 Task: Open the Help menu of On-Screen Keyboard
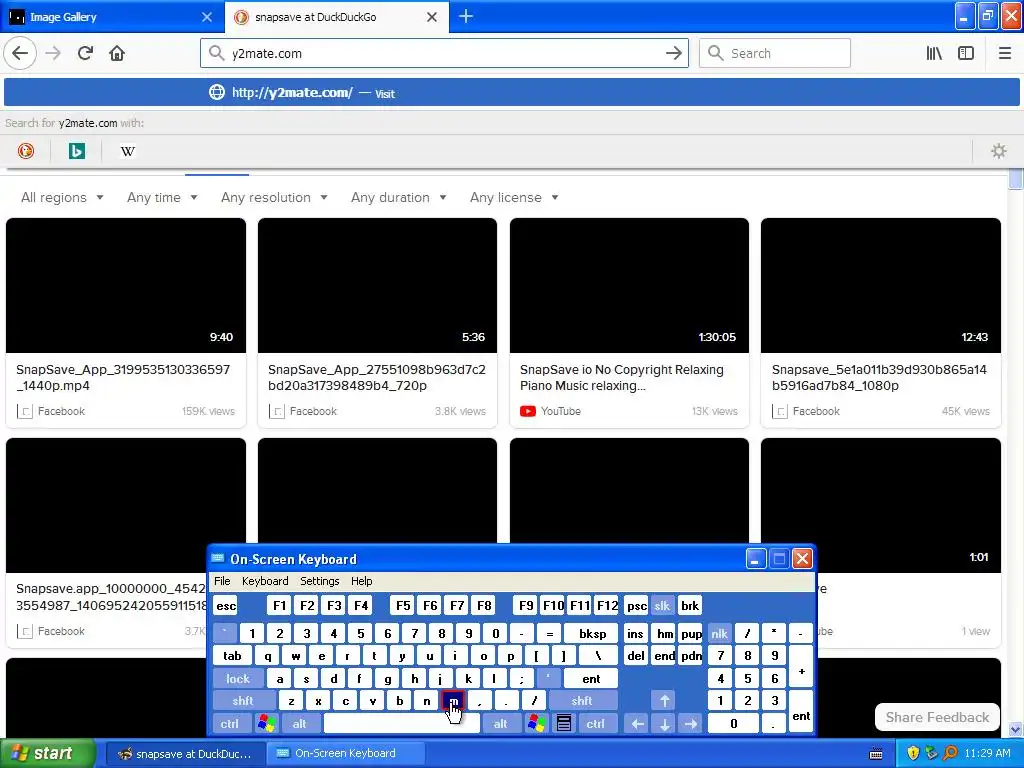pyautogui.click(x=361, y=581)
